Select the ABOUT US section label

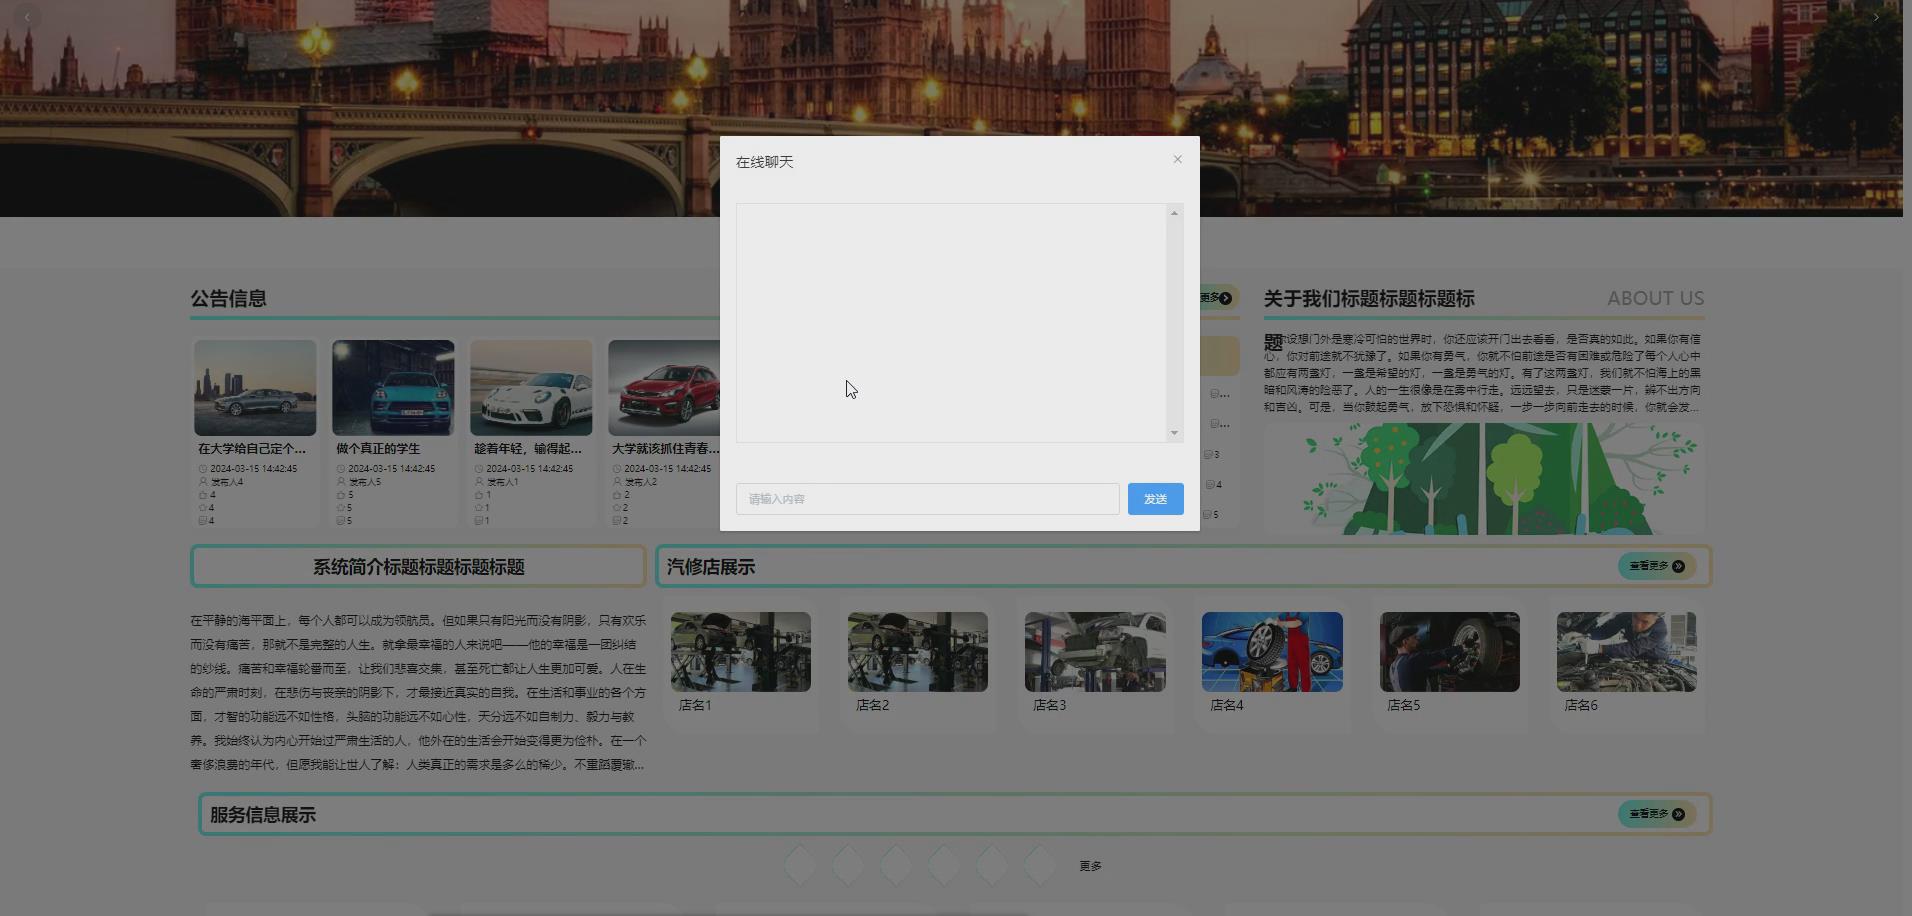1655,298
